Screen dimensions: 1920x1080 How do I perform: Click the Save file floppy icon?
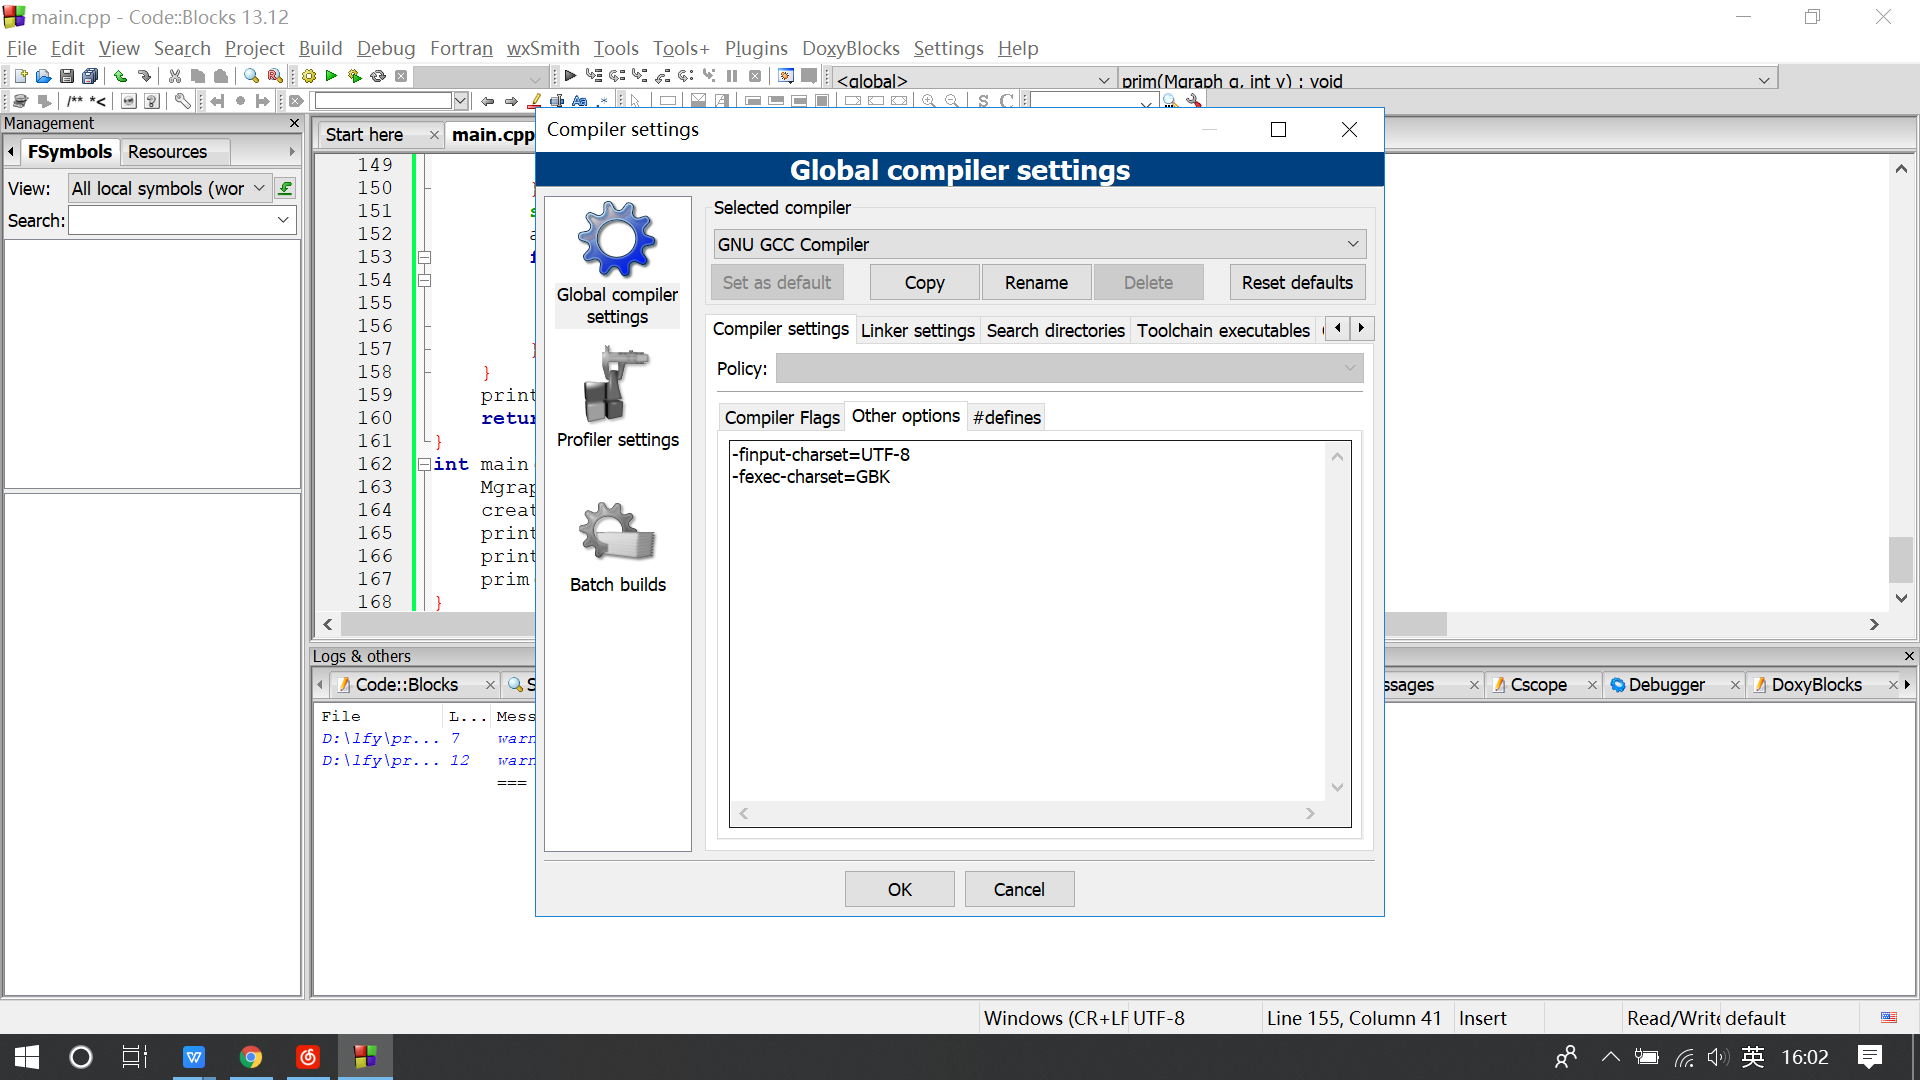[x=67, y=76]
